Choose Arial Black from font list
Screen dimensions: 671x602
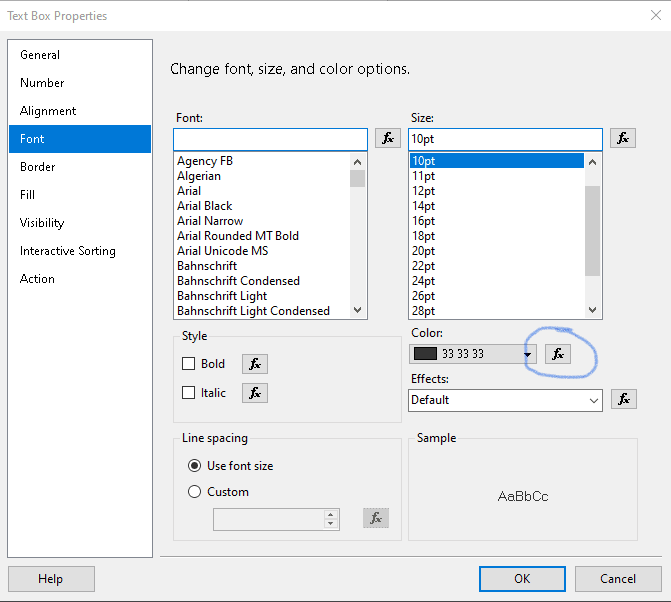[x=205, y=206]
